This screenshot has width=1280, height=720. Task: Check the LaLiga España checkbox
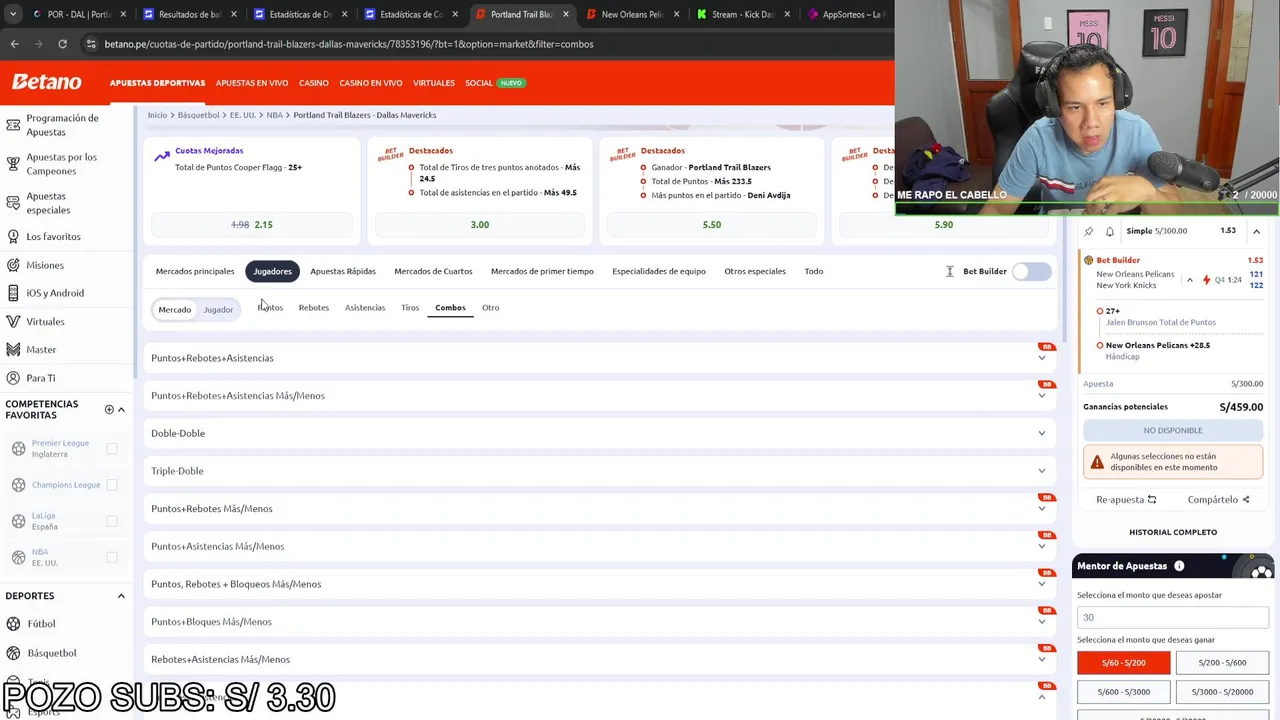112,521
